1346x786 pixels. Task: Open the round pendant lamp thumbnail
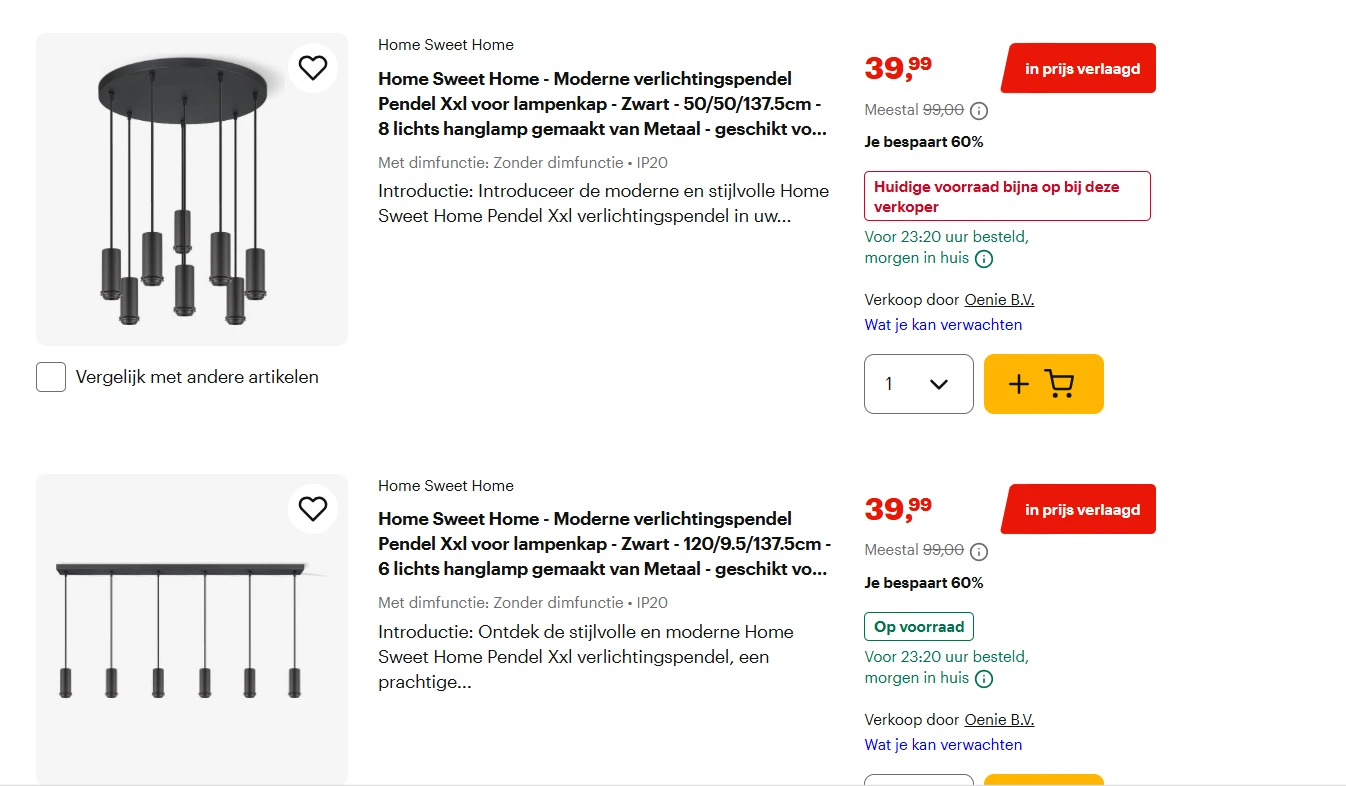[192, 188]
